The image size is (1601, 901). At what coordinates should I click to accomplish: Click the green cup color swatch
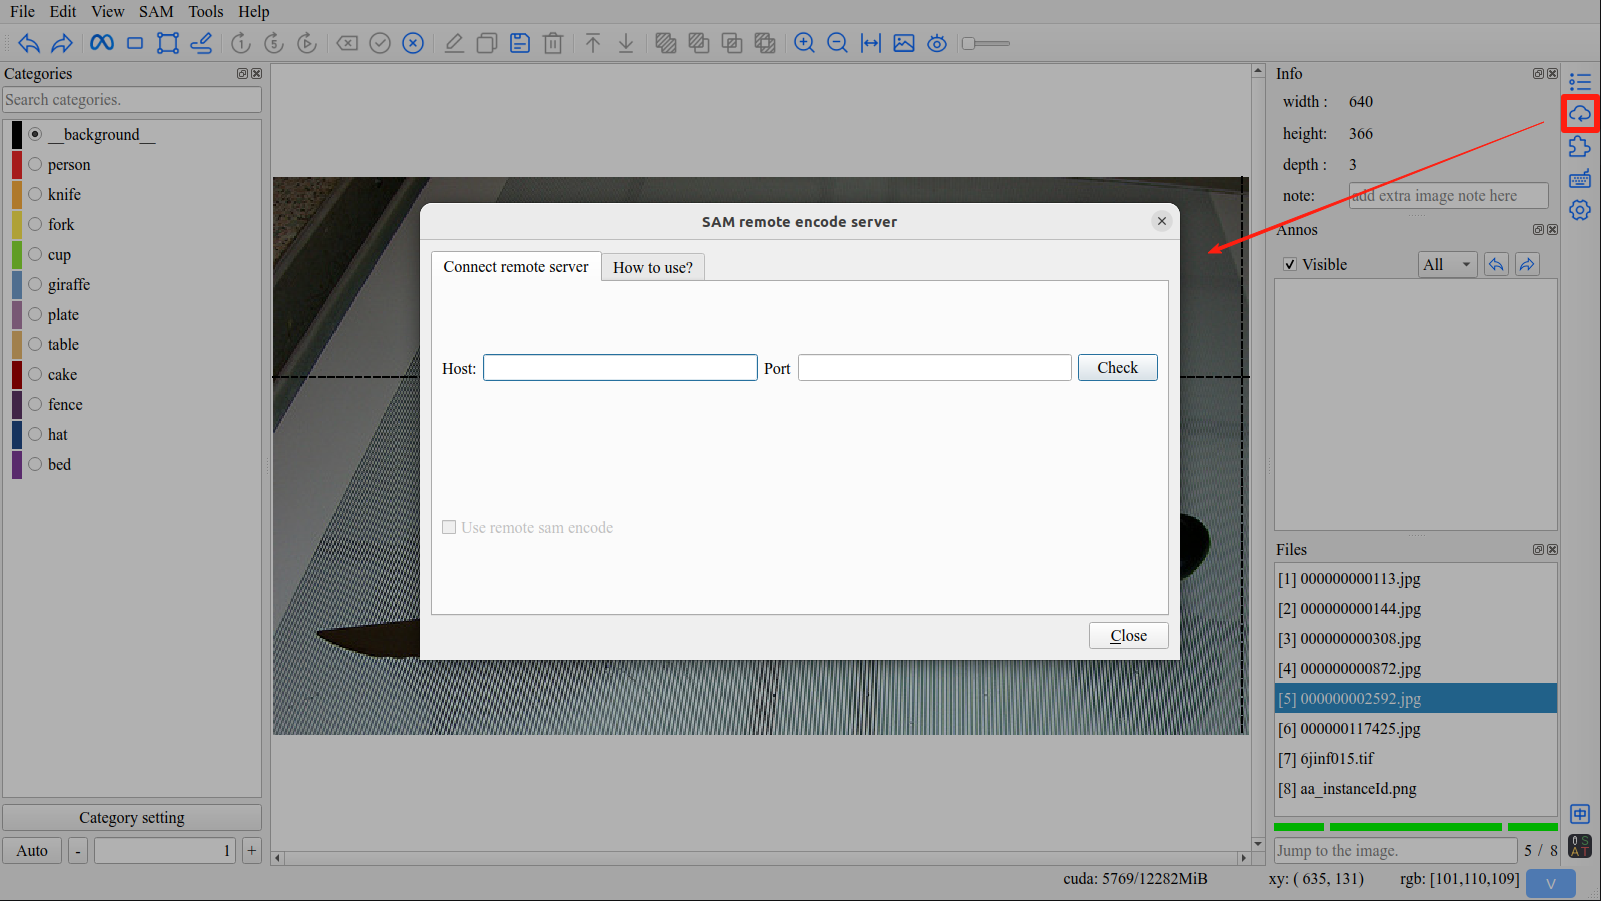(x=17, y=254)
